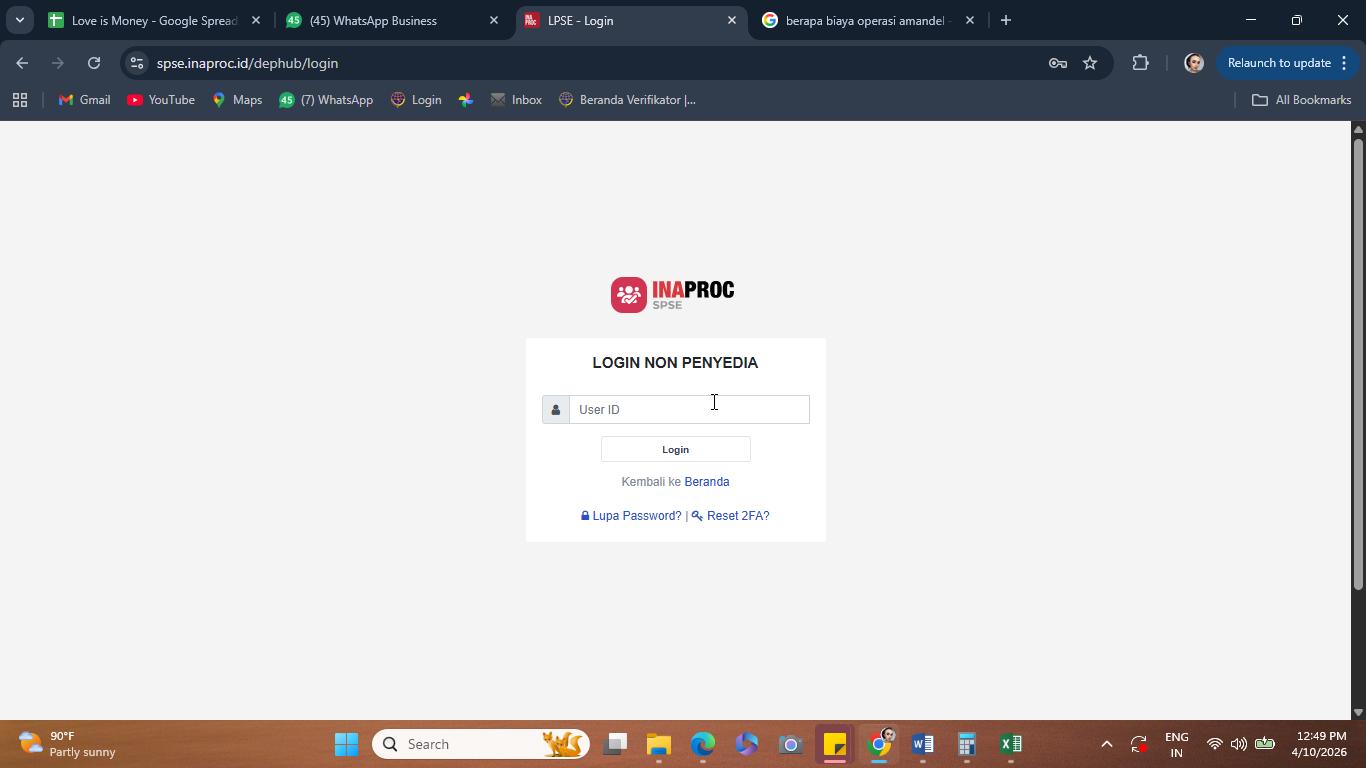The width and height of the screenshot is (1366, 768).
Task: Open the Chrome apps grid shortcut
Action: coord(20,100)
